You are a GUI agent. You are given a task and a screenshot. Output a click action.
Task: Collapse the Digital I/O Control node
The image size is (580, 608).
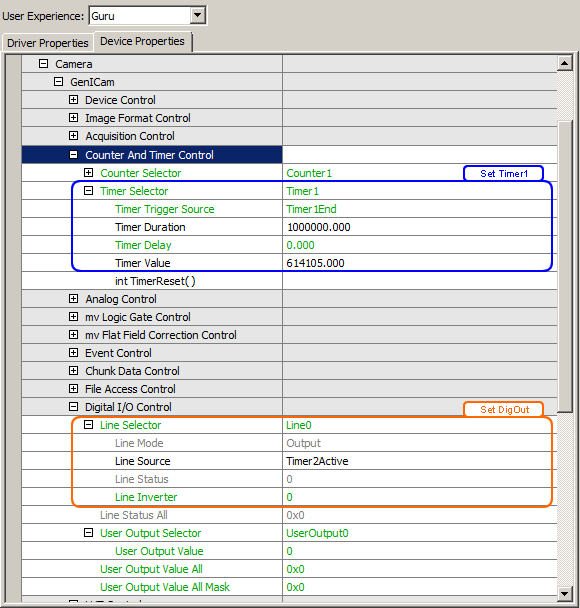click(73, 406)
